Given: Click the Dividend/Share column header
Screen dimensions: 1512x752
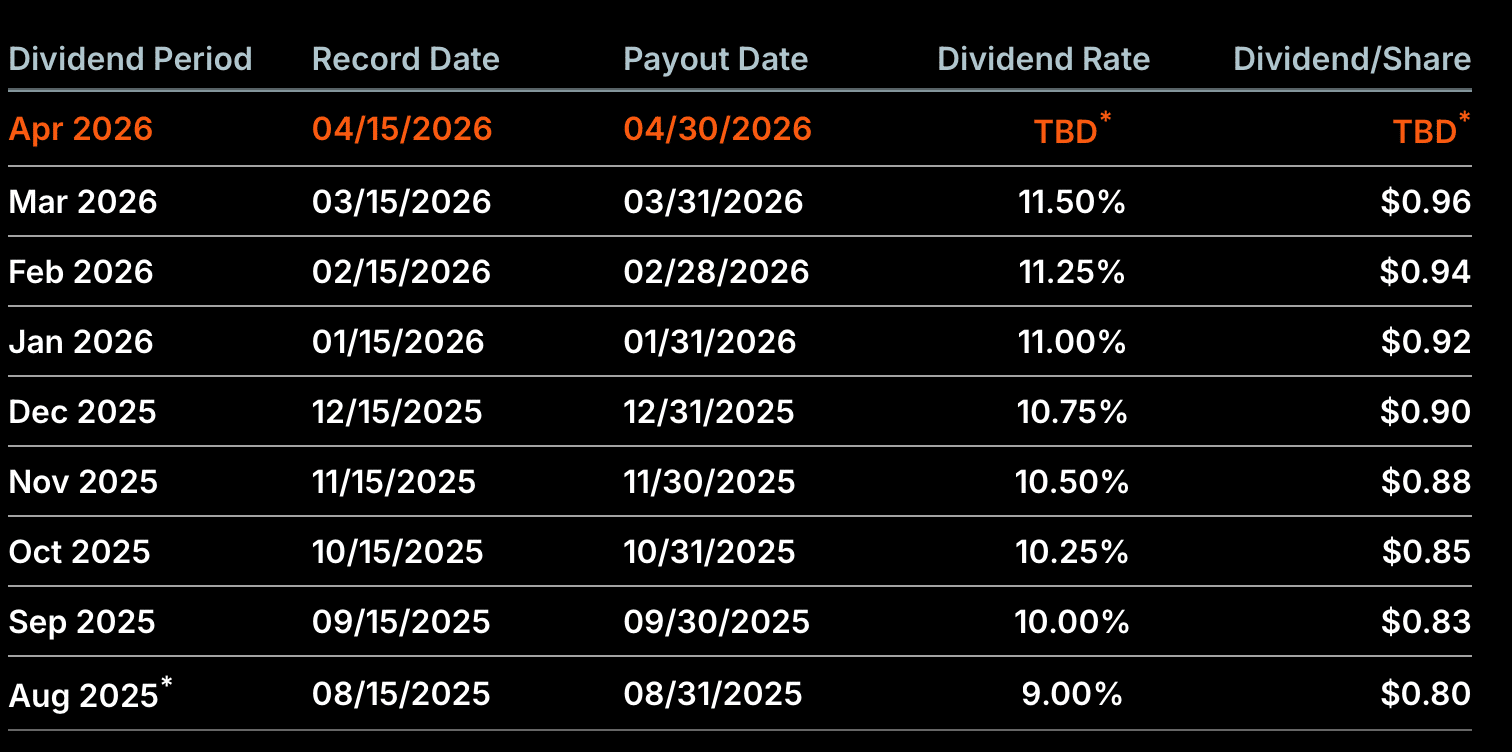Looking at the screenshot, I should 1352,59.
